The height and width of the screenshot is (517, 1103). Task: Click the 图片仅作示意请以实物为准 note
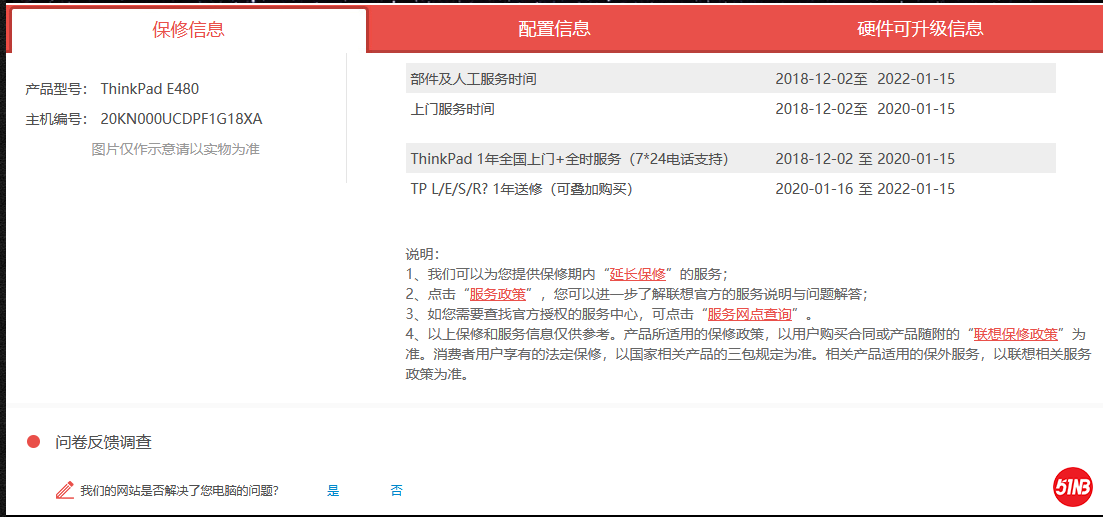176,149
